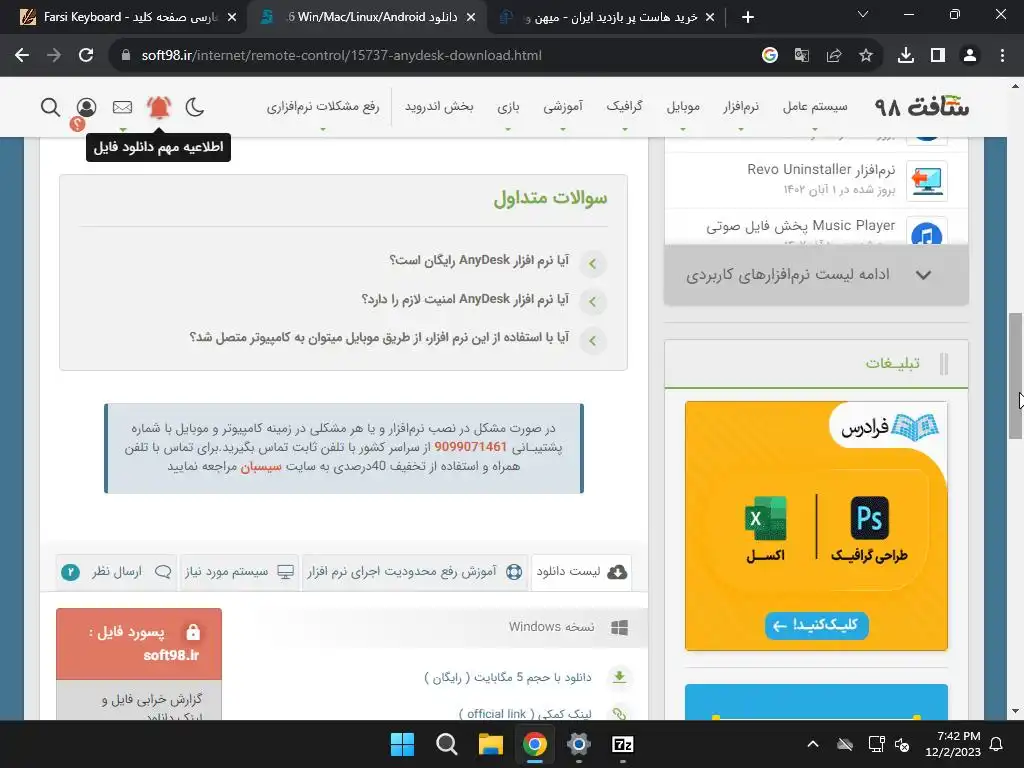This screenshot has height=768, width=1024.
Task: Click the translate page icon
Action: 801,56
